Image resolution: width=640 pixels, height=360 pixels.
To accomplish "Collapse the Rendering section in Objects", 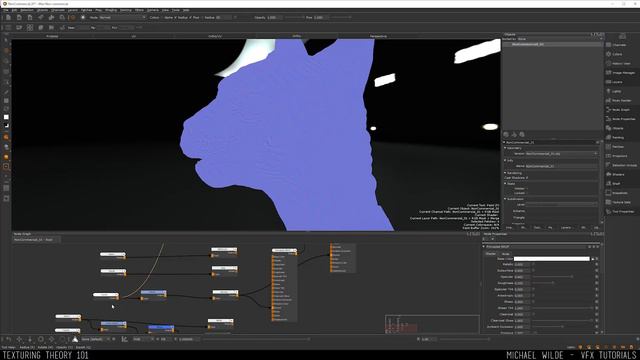I will coord(505,173).
